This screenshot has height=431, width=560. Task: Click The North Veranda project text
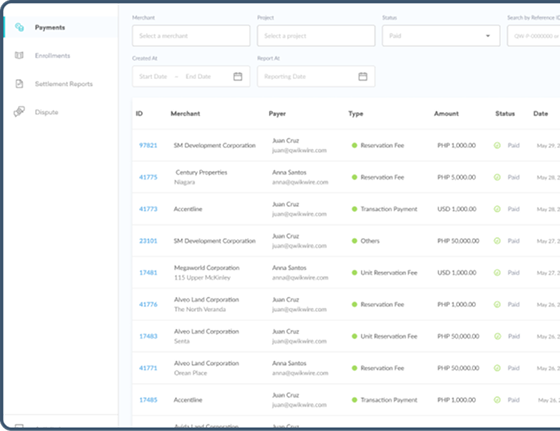tap(200, 309)
